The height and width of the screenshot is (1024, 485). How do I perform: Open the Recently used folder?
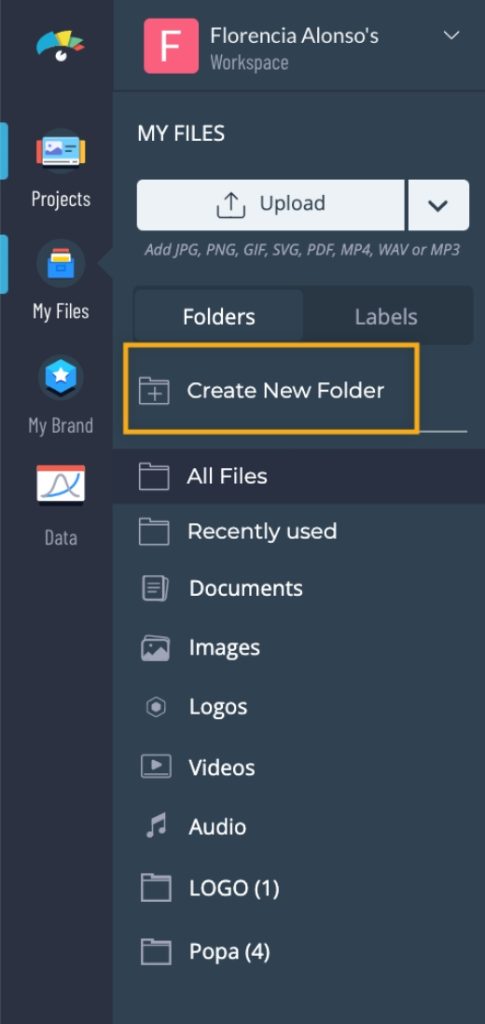(299, 532)
